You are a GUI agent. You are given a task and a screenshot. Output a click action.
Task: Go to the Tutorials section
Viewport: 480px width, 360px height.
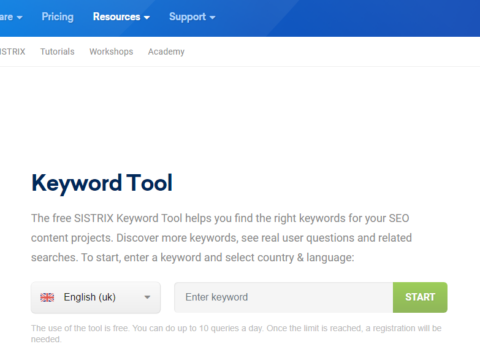(x=57, y=52)
